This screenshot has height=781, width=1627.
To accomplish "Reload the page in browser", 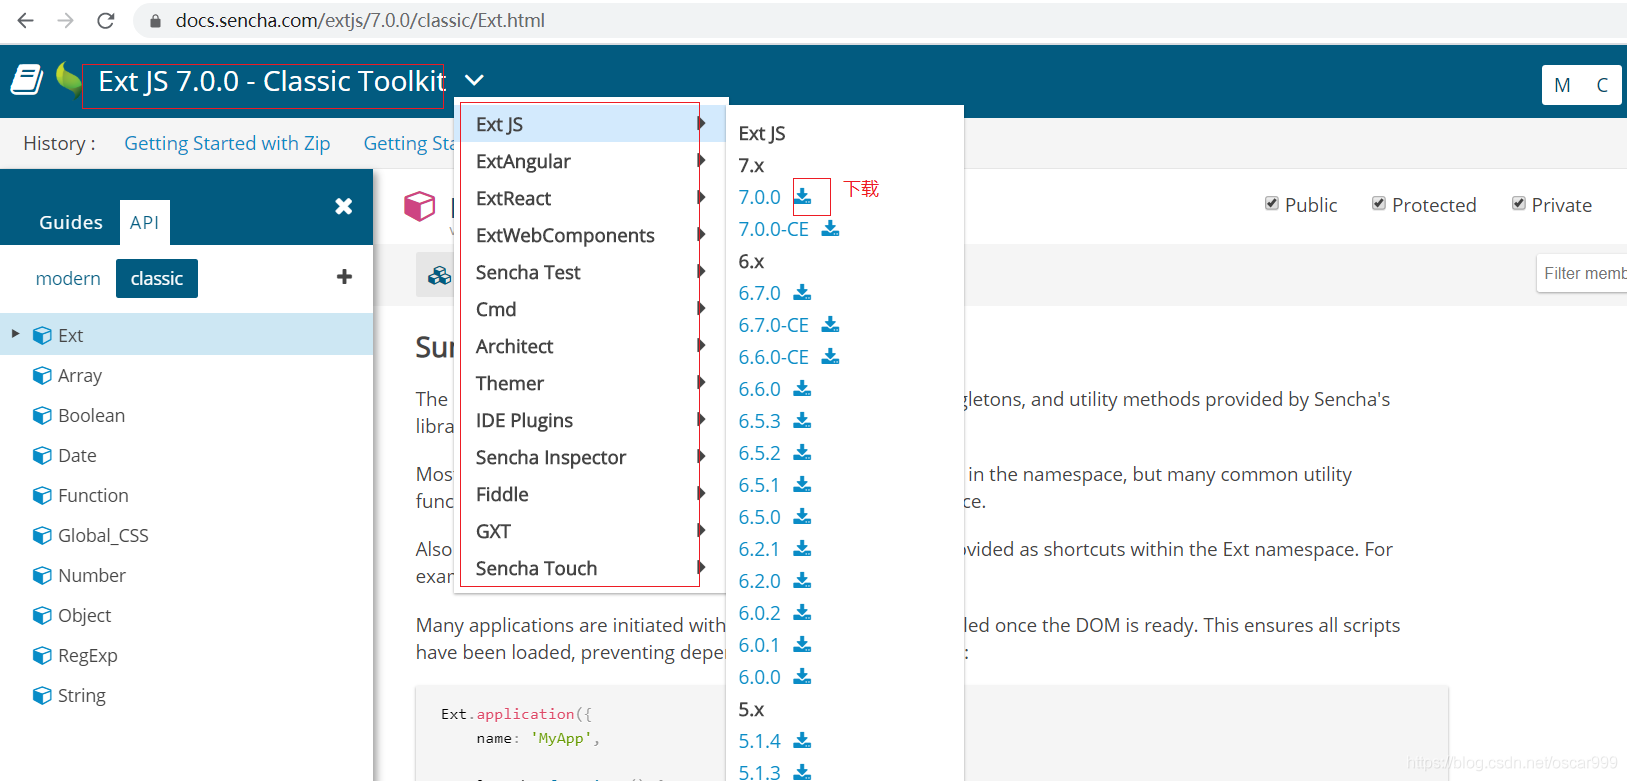I will tap(106, 20).
